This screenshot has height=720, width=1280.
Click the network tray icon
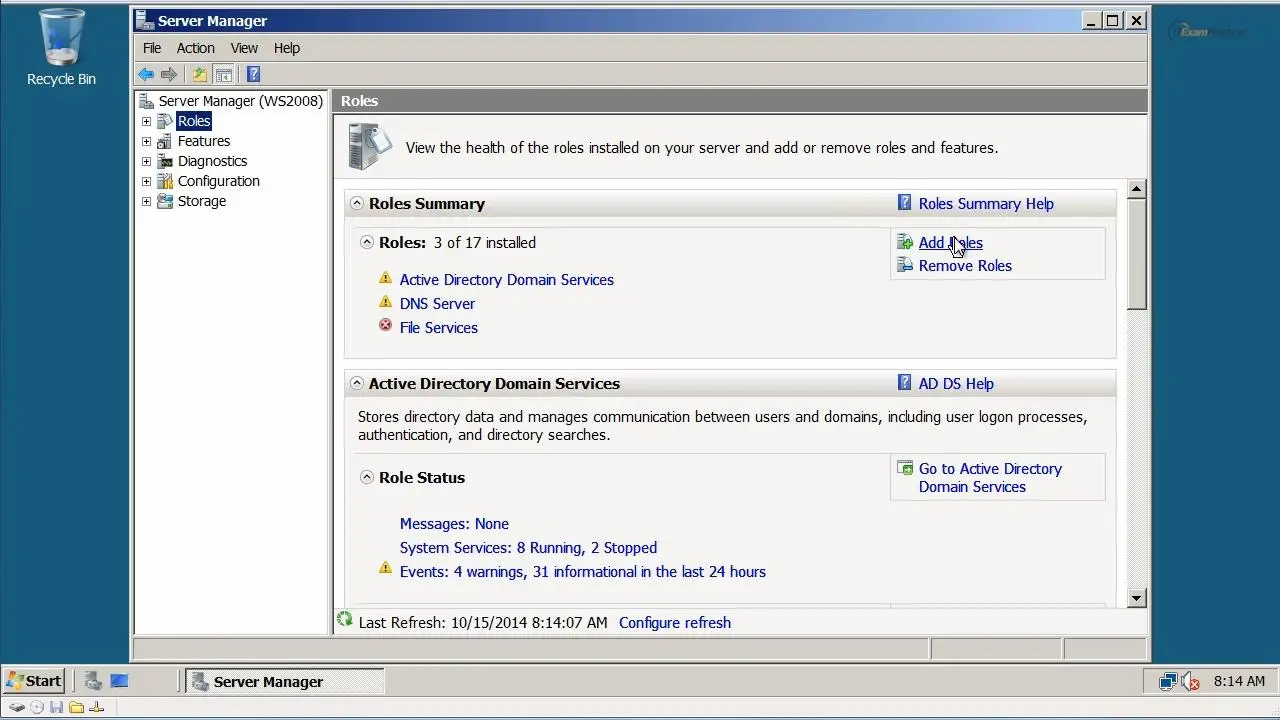[x=1167, y=682]
